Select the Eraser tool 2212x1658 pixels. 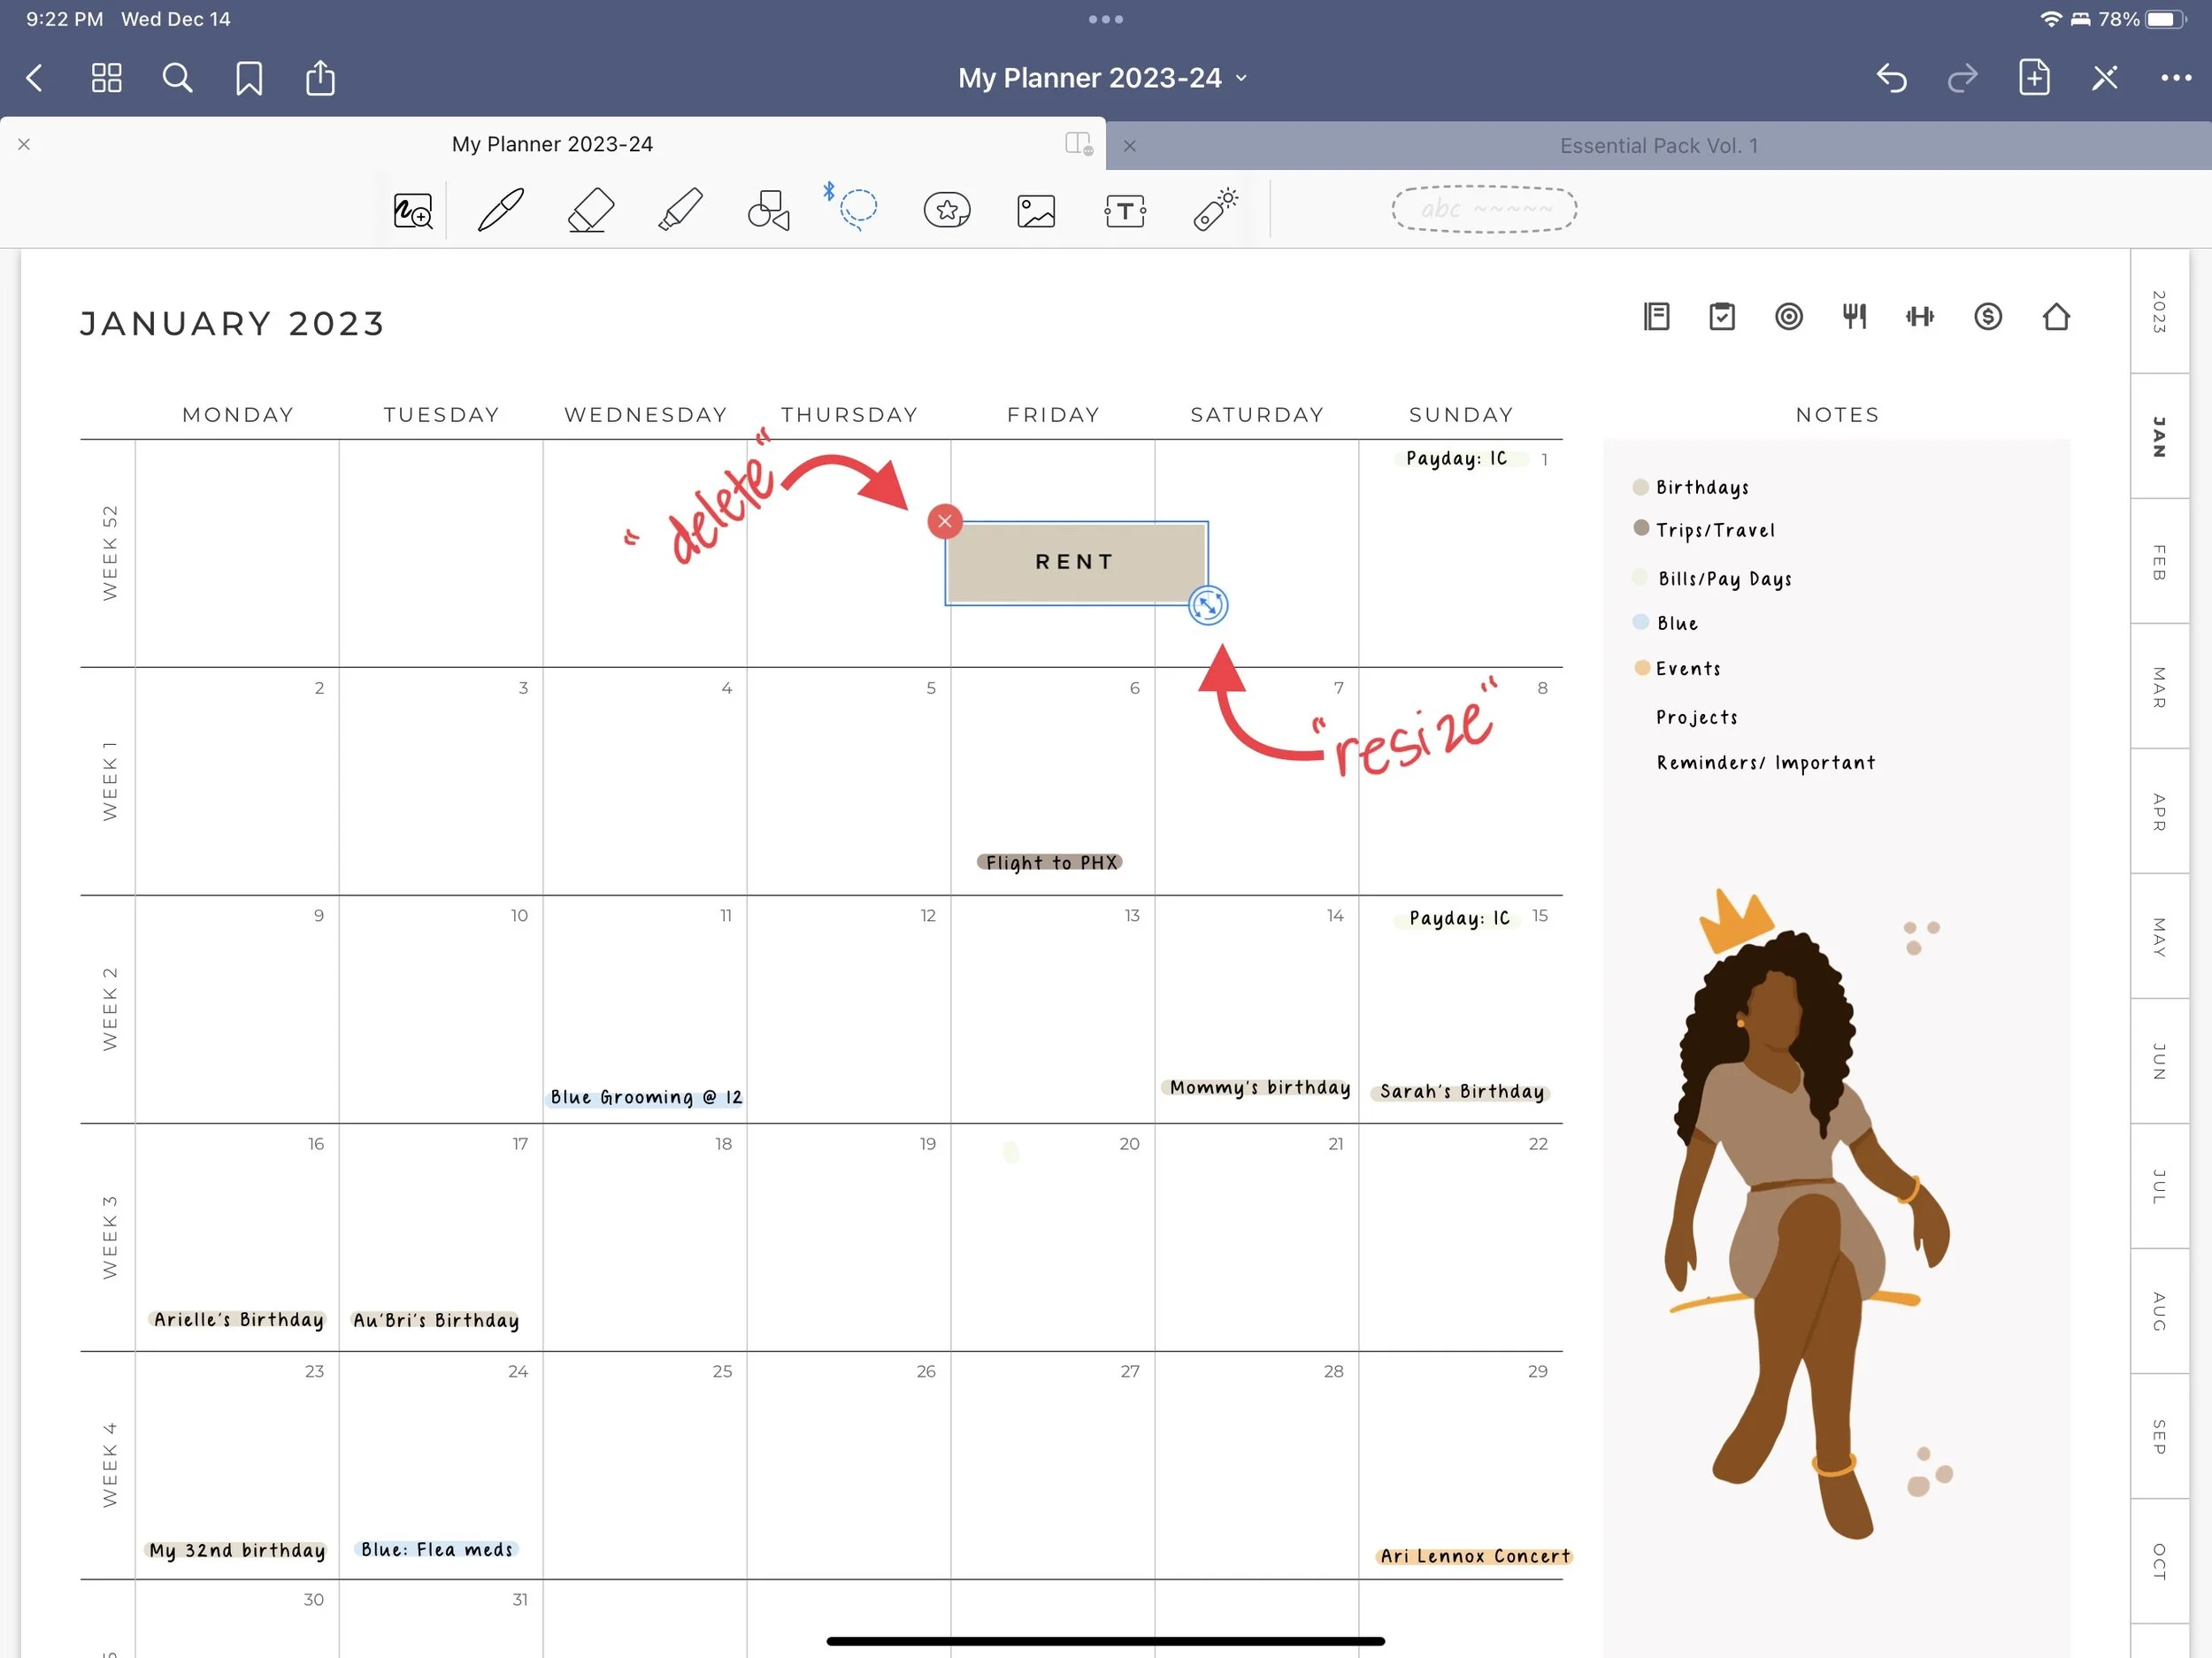pos(590,210)
